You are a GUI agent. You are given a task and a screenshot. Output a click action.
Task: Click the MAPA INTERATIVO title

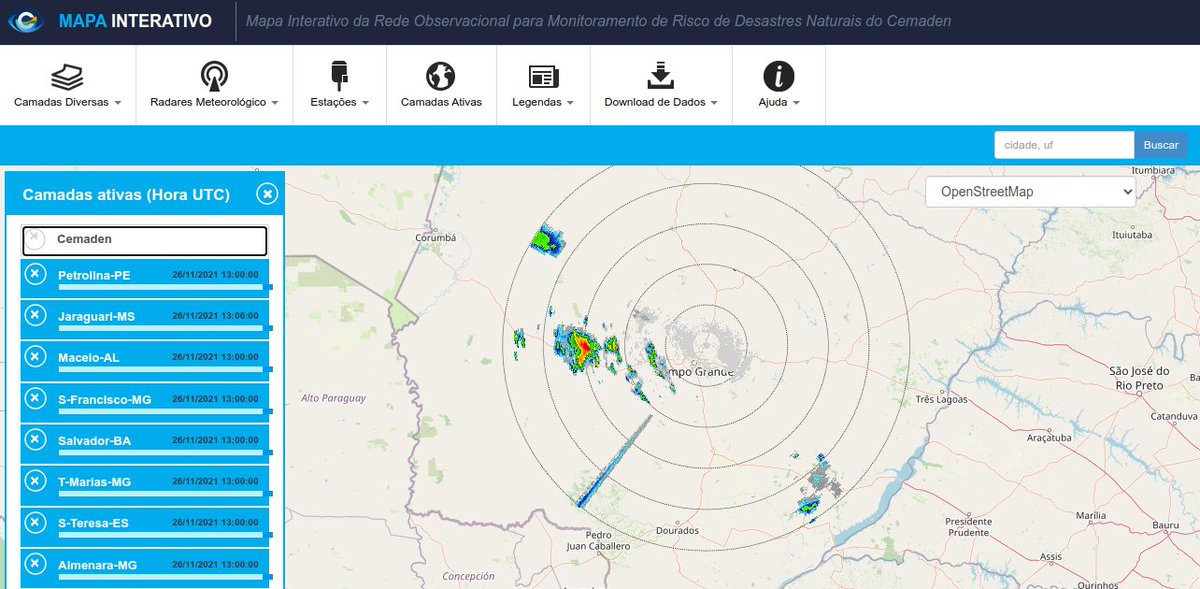[x=135, y=21]
